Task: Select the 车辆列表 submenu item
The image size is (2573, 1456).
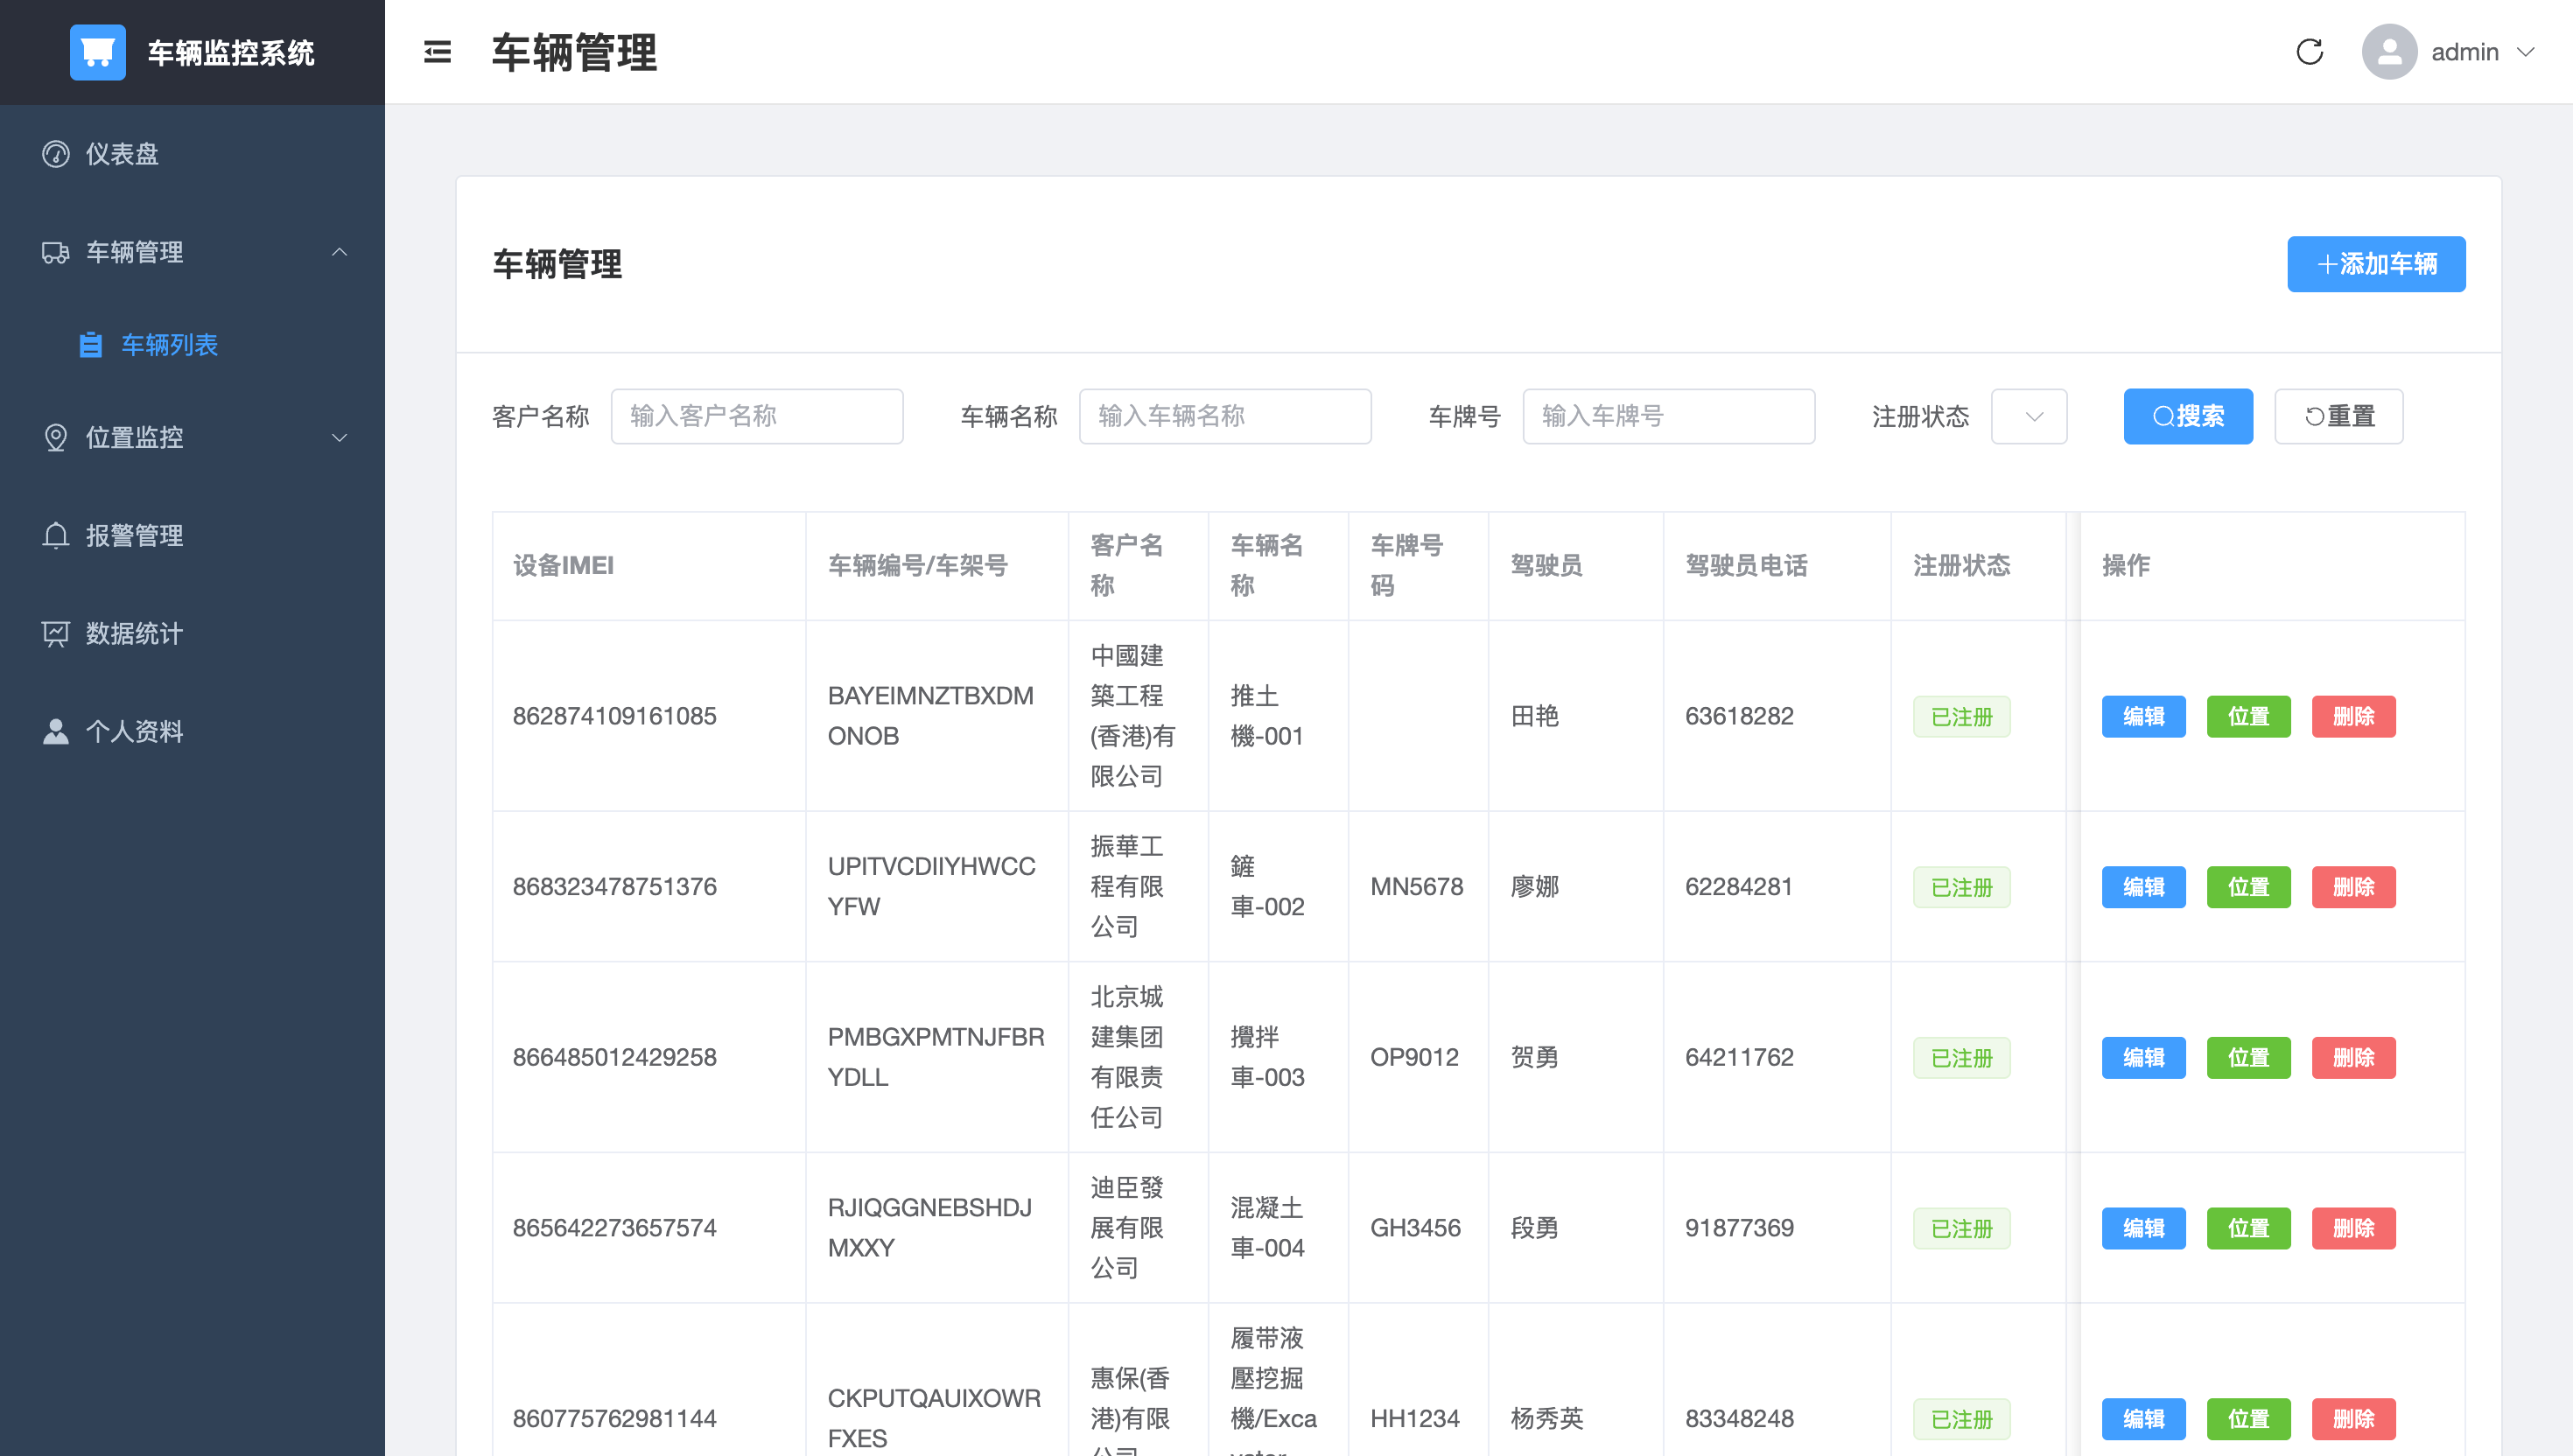Action: click(169, 345)
